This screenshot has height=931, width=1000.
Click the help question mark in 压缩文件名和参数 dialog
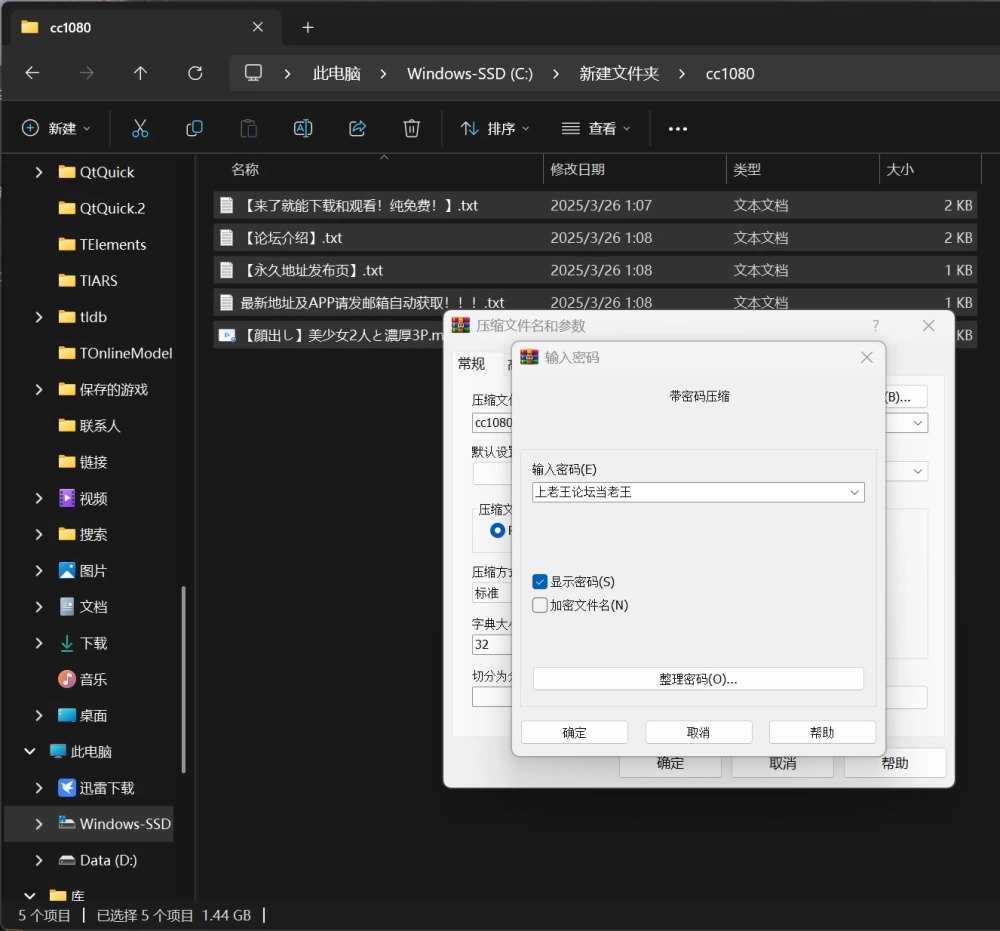(x=876, y=326)
